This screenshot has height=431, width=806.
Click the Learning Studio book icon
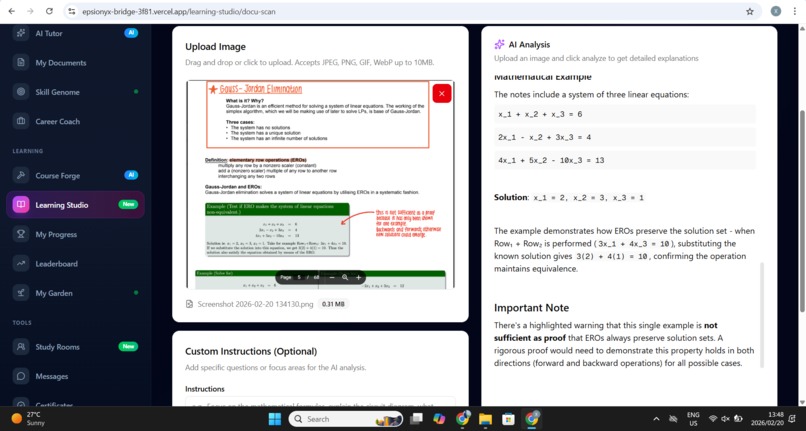pyautogui.click(x=21, y=205)
